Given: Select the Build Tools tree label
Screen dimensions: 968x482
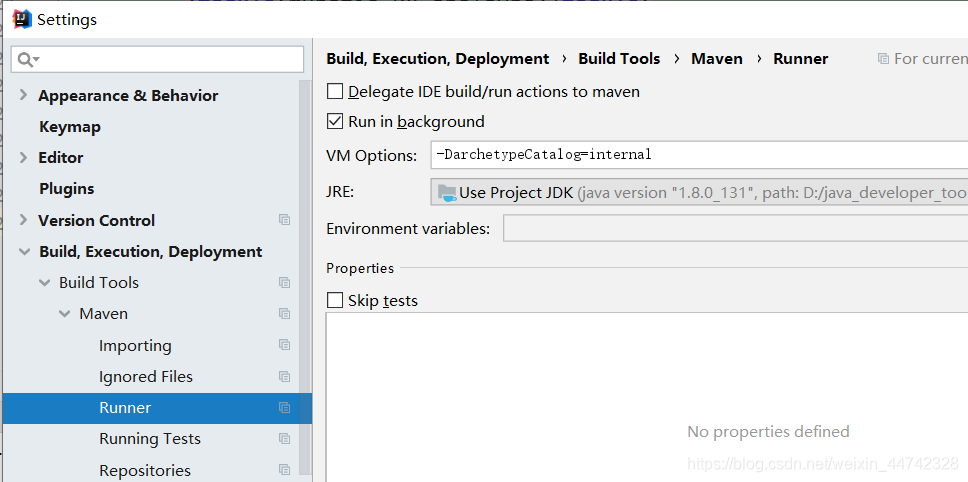Looking at the screenshot, I should click(99, 283).
